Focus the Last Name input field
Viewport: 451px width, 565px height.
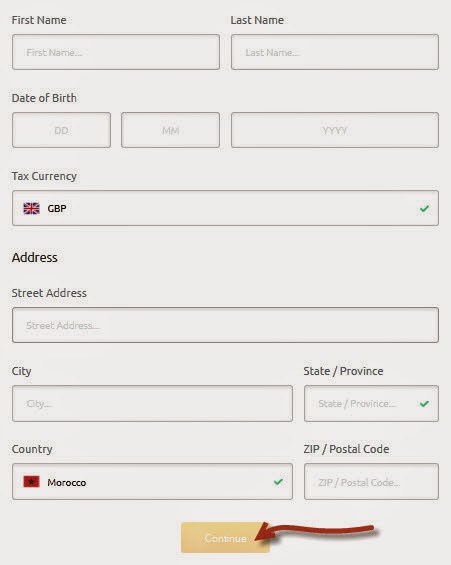pyautogui.click(x=335, y=52)
